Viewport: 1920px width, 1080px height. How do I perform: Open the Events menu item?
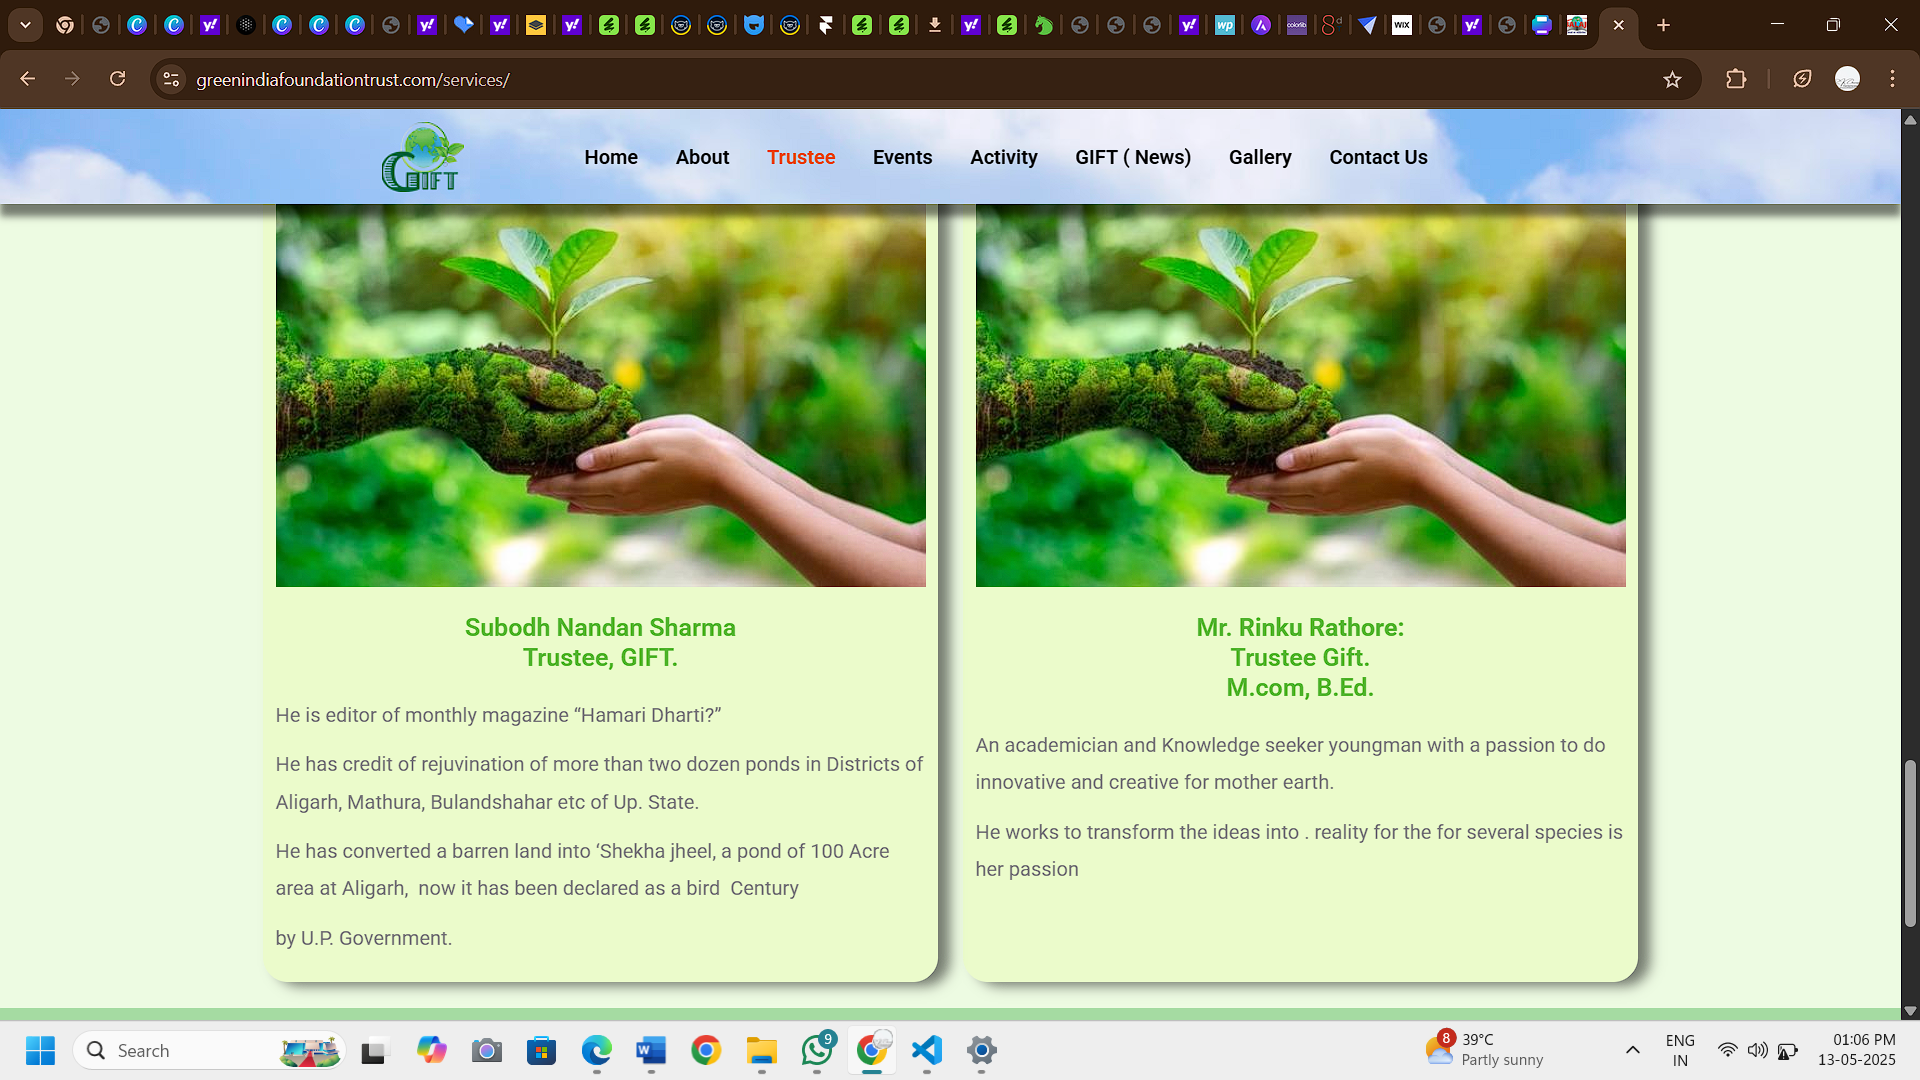pyautogui.click(x=902, y=157)
